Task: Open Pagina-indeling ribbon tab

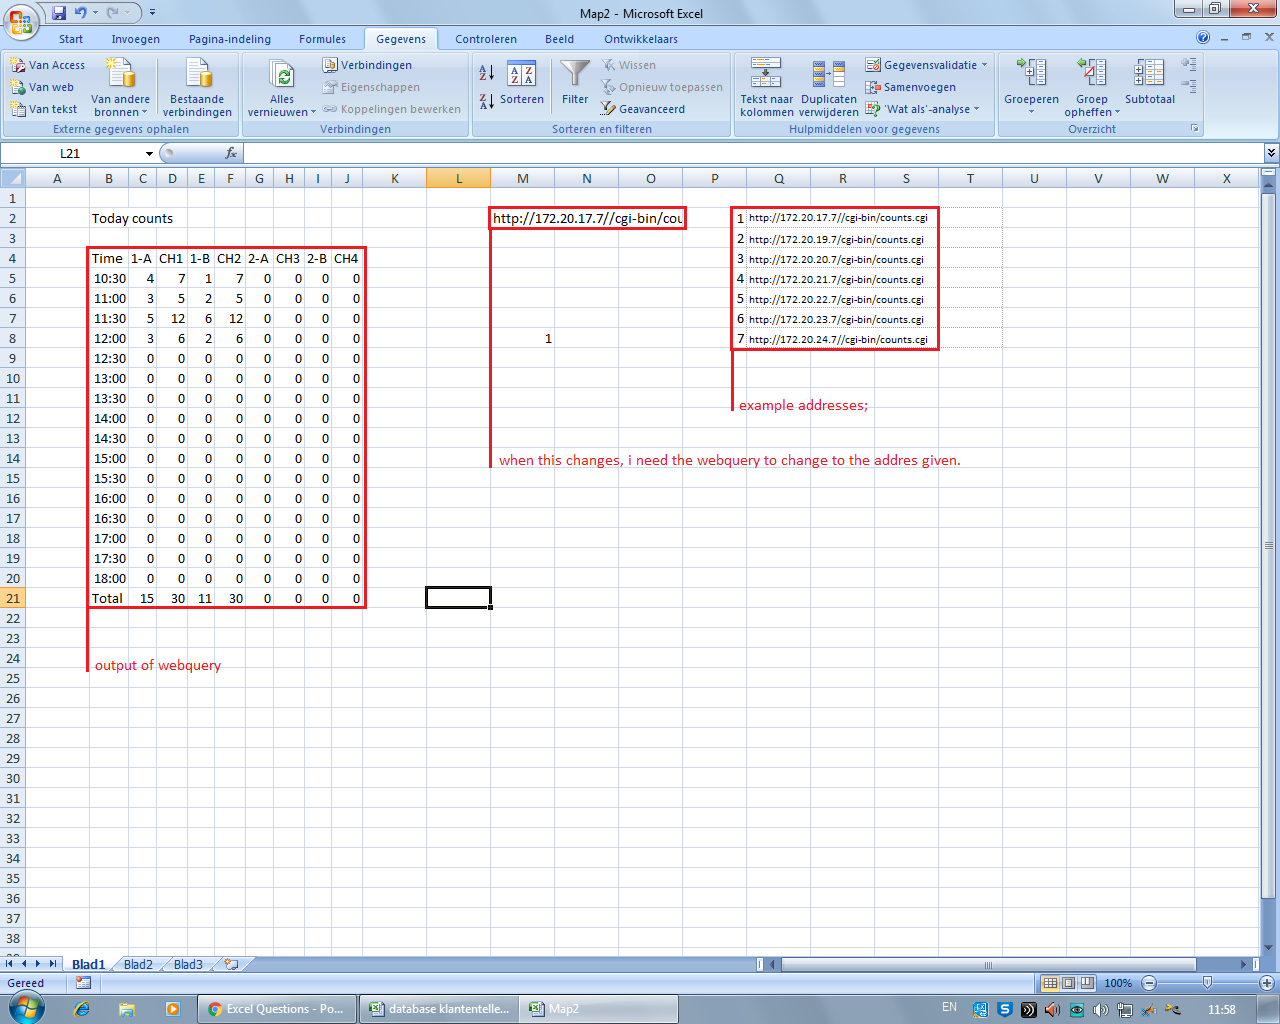Action: (x=230, y=39)
